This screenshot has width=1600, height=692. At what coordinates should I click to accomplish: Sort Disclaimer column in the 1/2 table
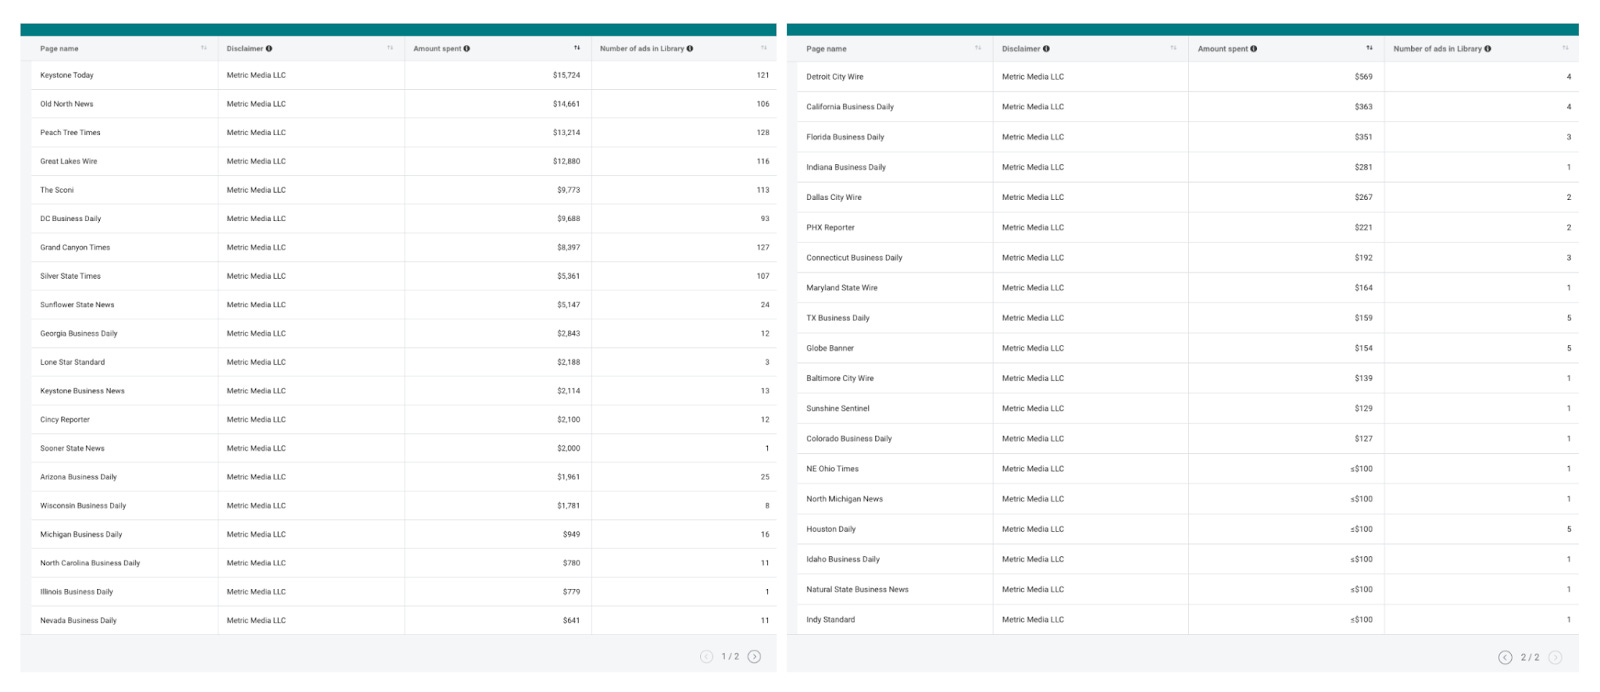point(390,48)
